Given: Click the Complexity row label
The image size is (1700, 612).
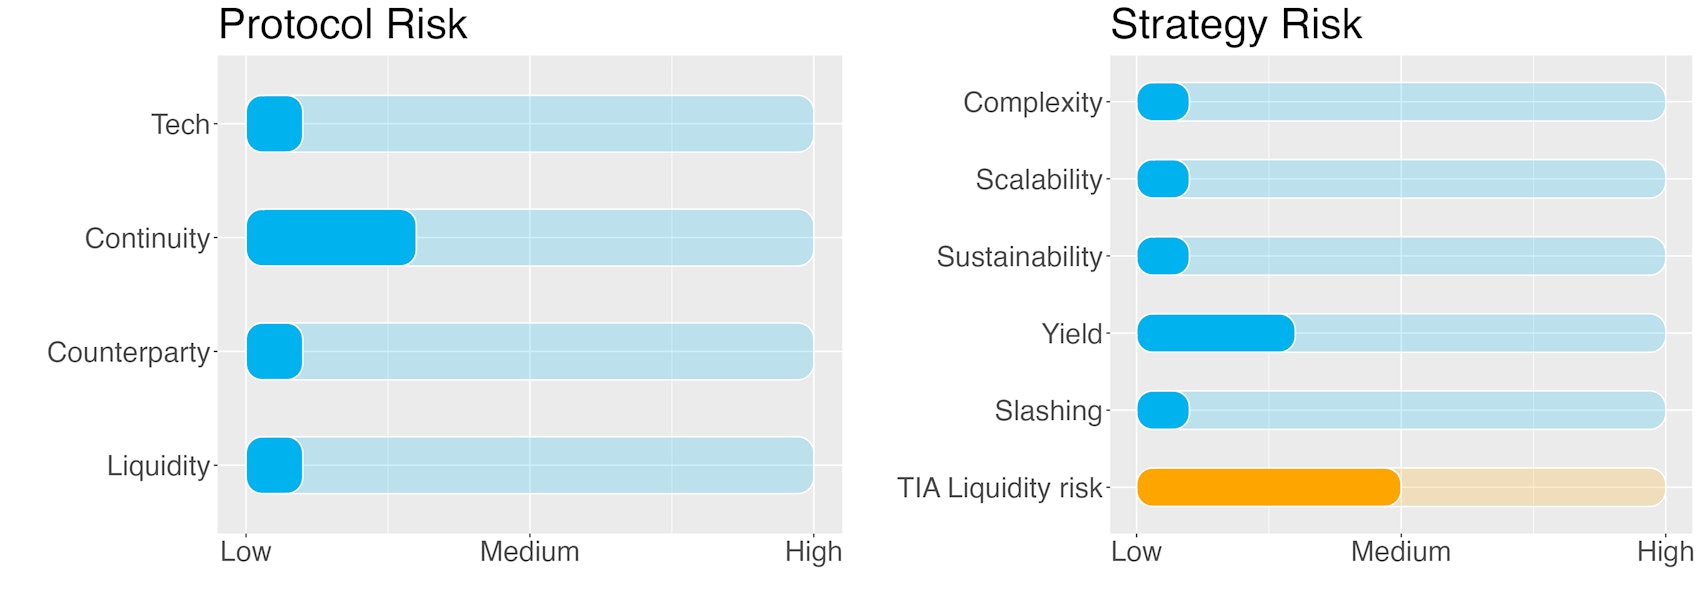Looking at the screenshot, I should (1032, 103).
